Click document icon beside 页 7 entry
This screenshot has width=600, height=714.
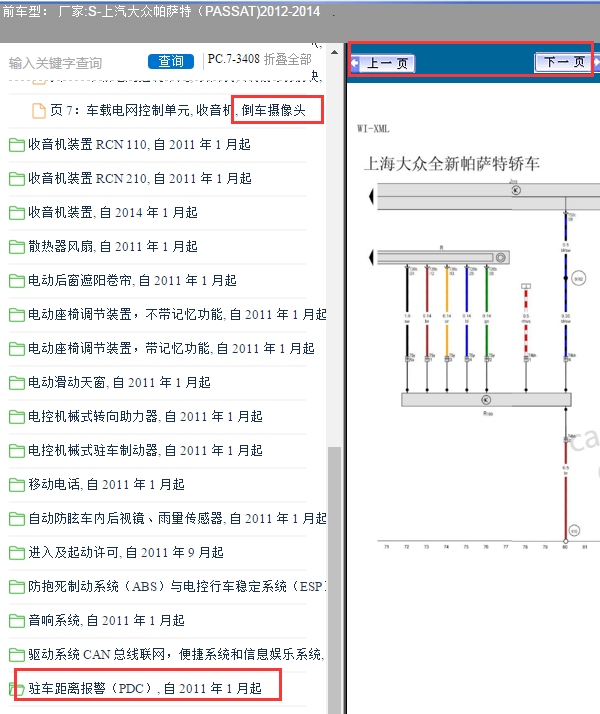39,110
